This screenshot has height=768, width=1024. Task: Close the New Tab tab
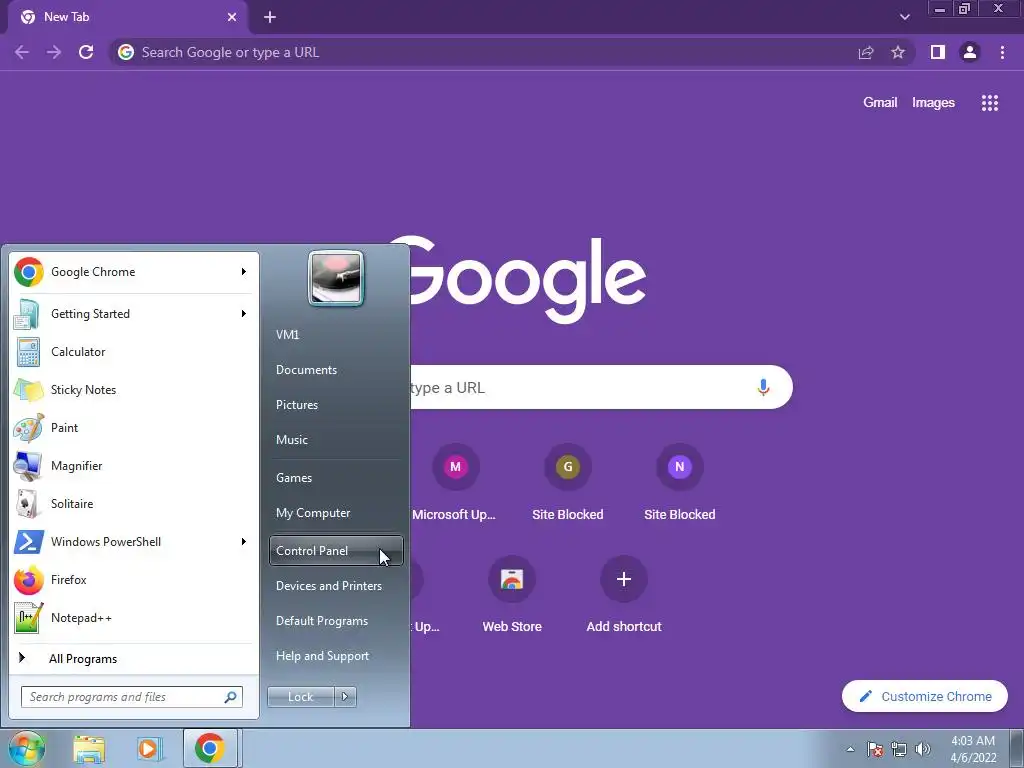[232, 17]
